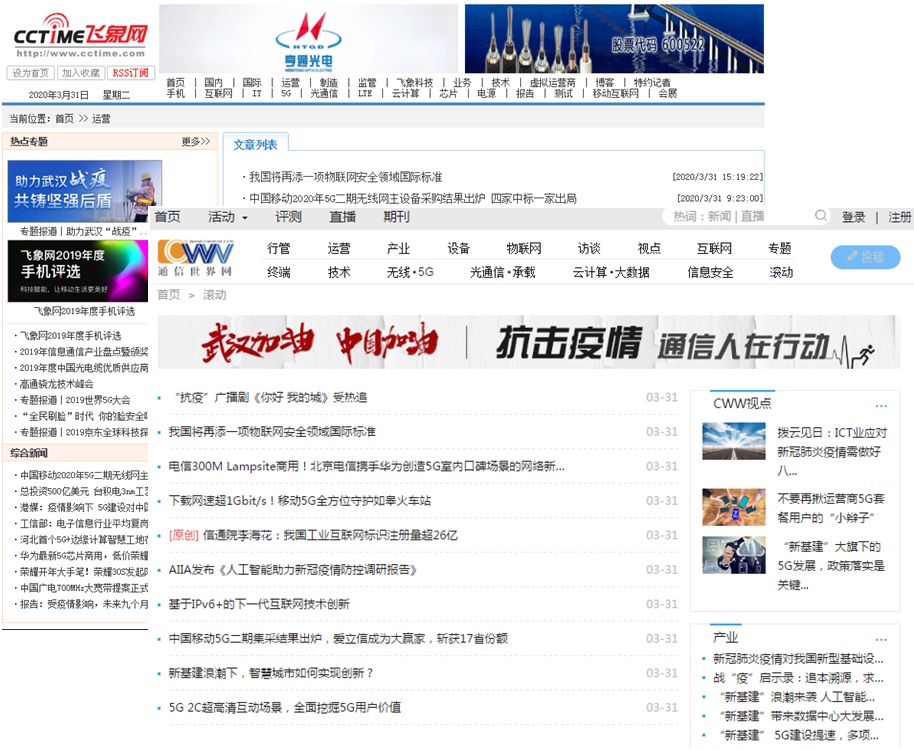
Task: Click the 飞象网2019年度手机评选 thumbnail image
Action: [78, 271]
